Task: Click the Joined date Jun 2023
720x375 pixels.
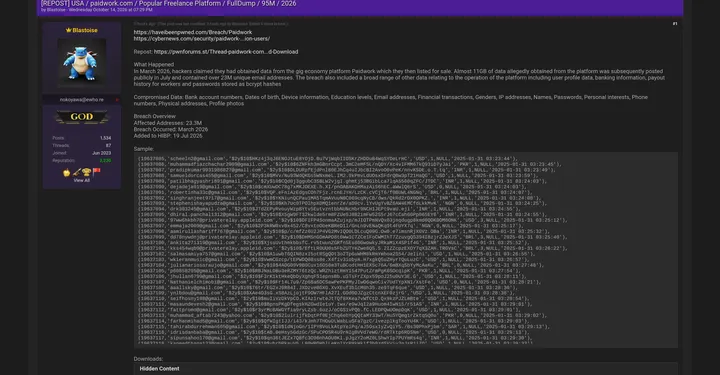Action: pos(101,153)
